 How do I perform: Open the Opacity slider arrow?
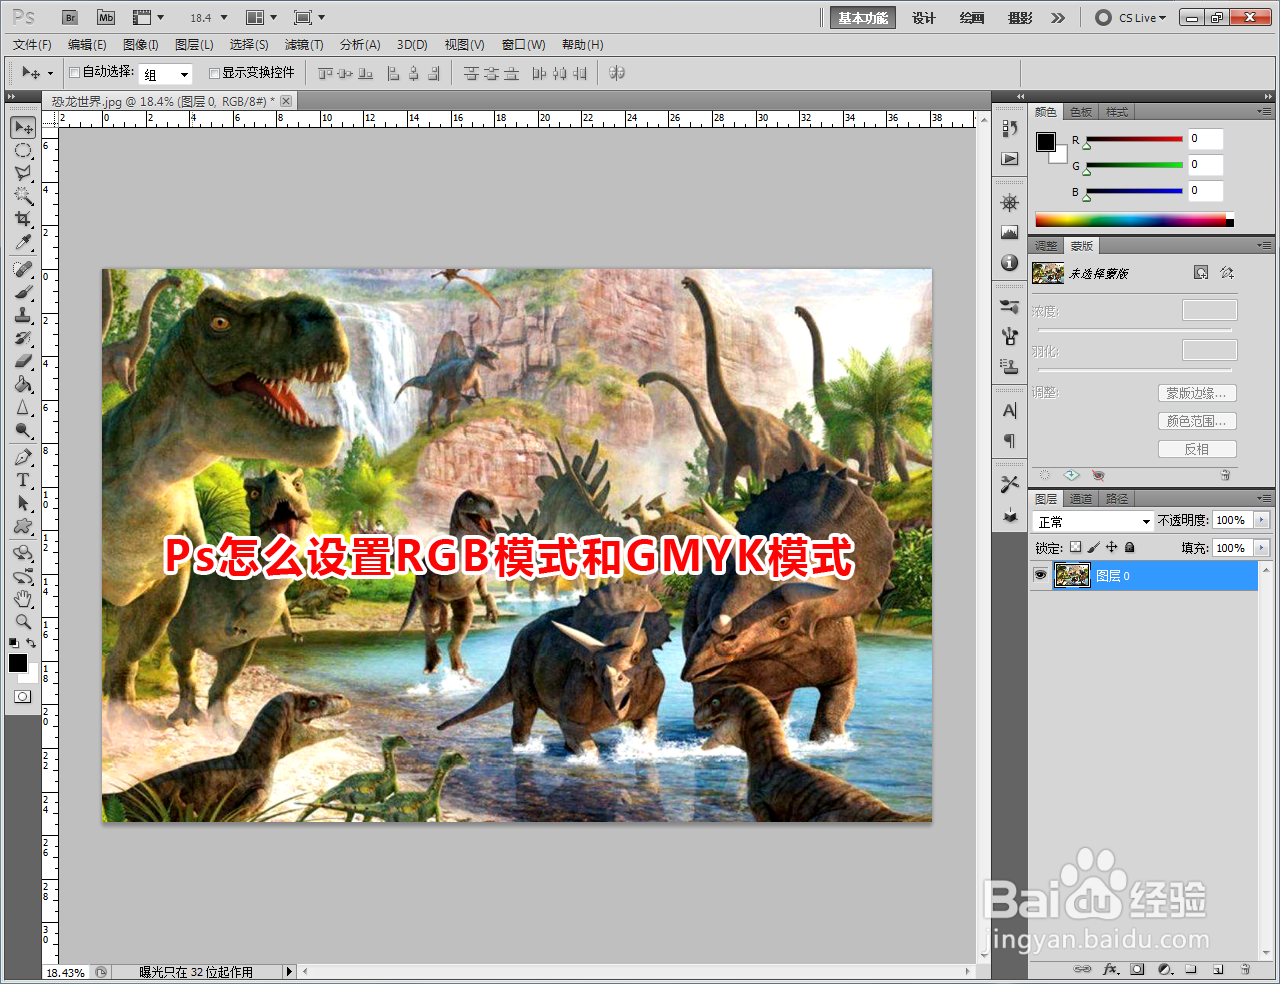tap(1261, 520)
